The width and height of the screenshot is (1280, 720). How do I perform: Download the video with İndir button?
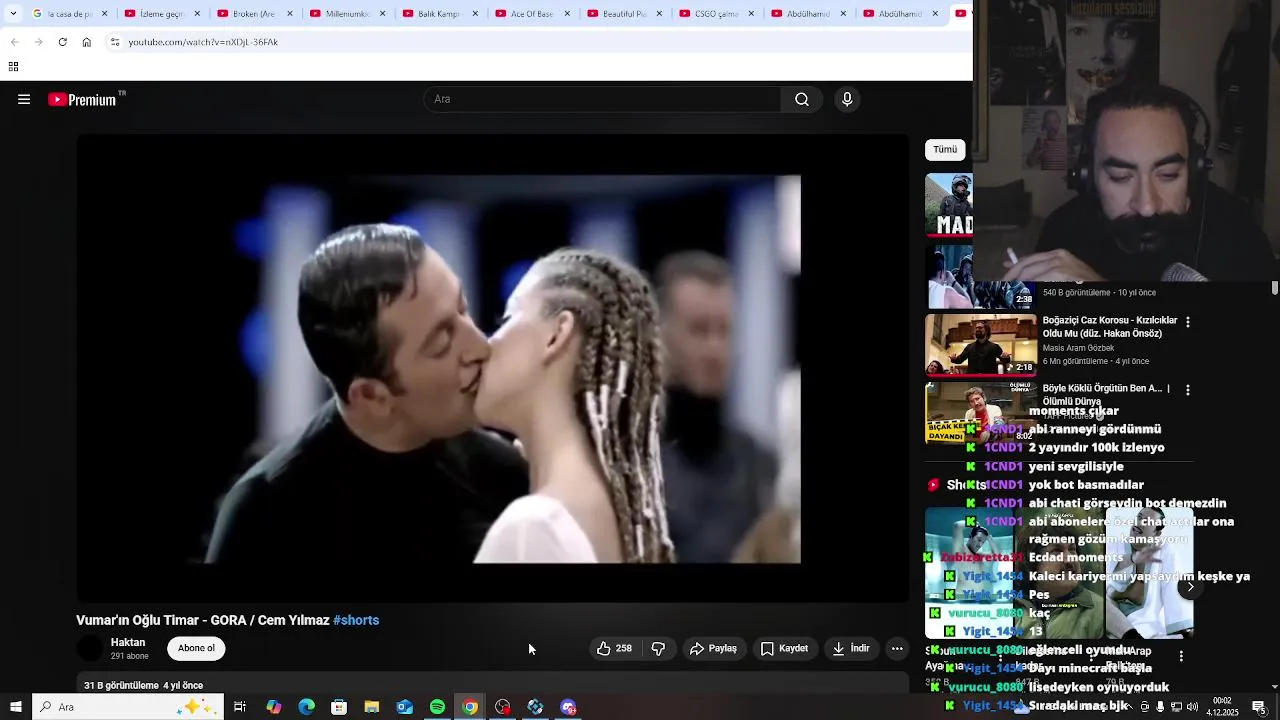851,648
